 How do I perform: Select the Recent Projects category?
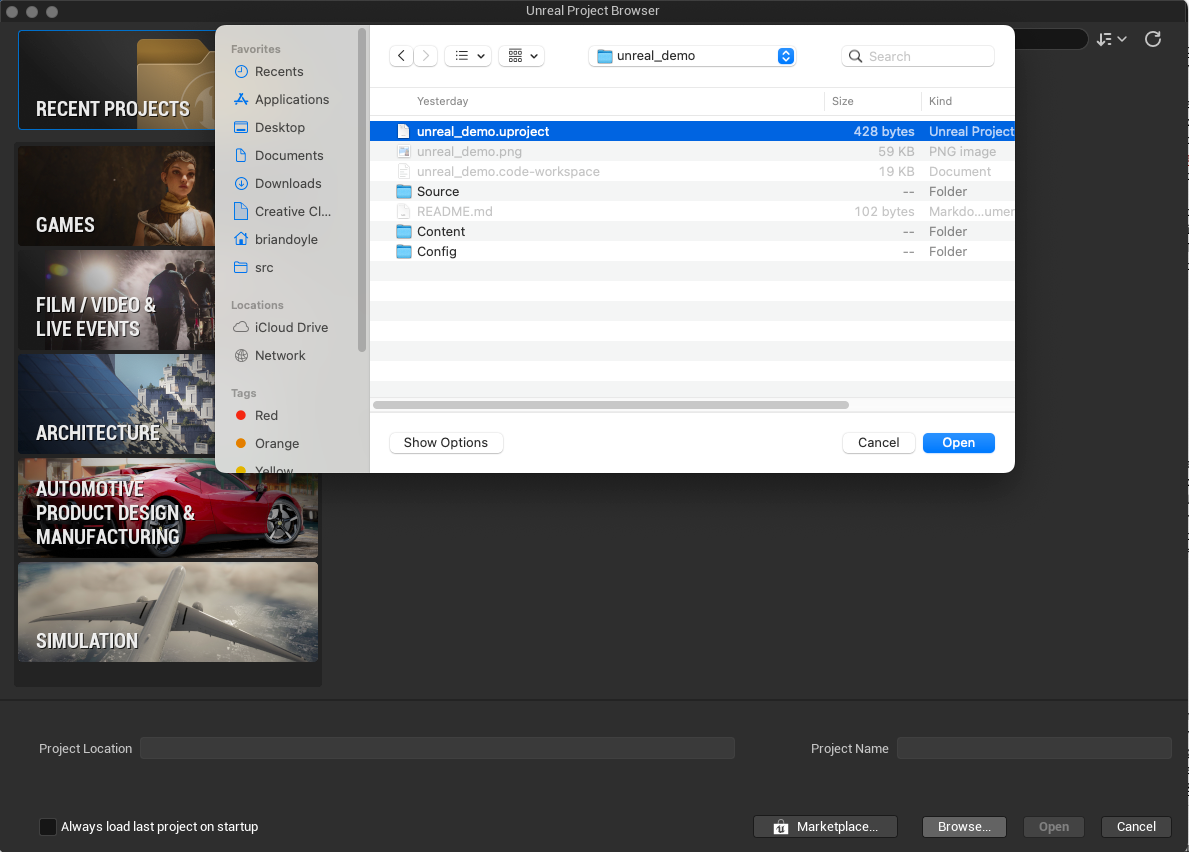[117, 80]
